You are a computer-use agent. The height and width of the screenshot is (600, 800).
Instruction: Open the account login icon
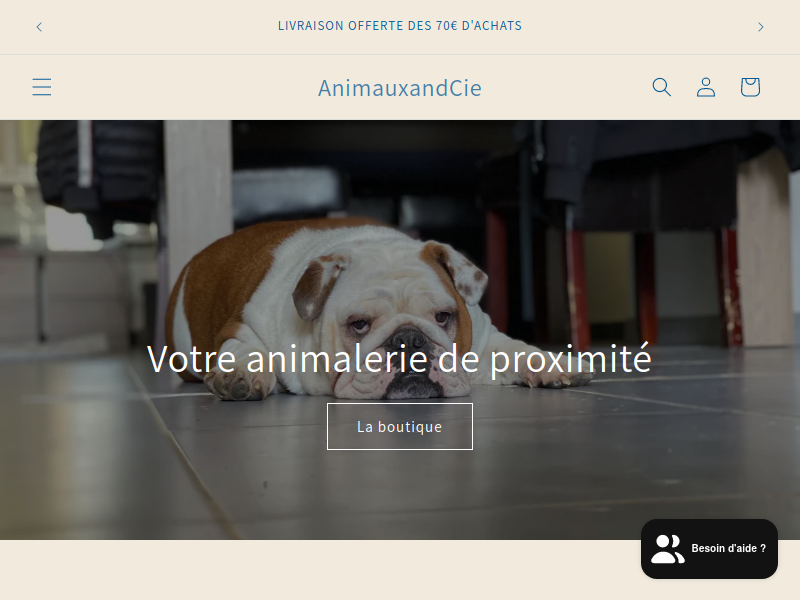point(706,87)
